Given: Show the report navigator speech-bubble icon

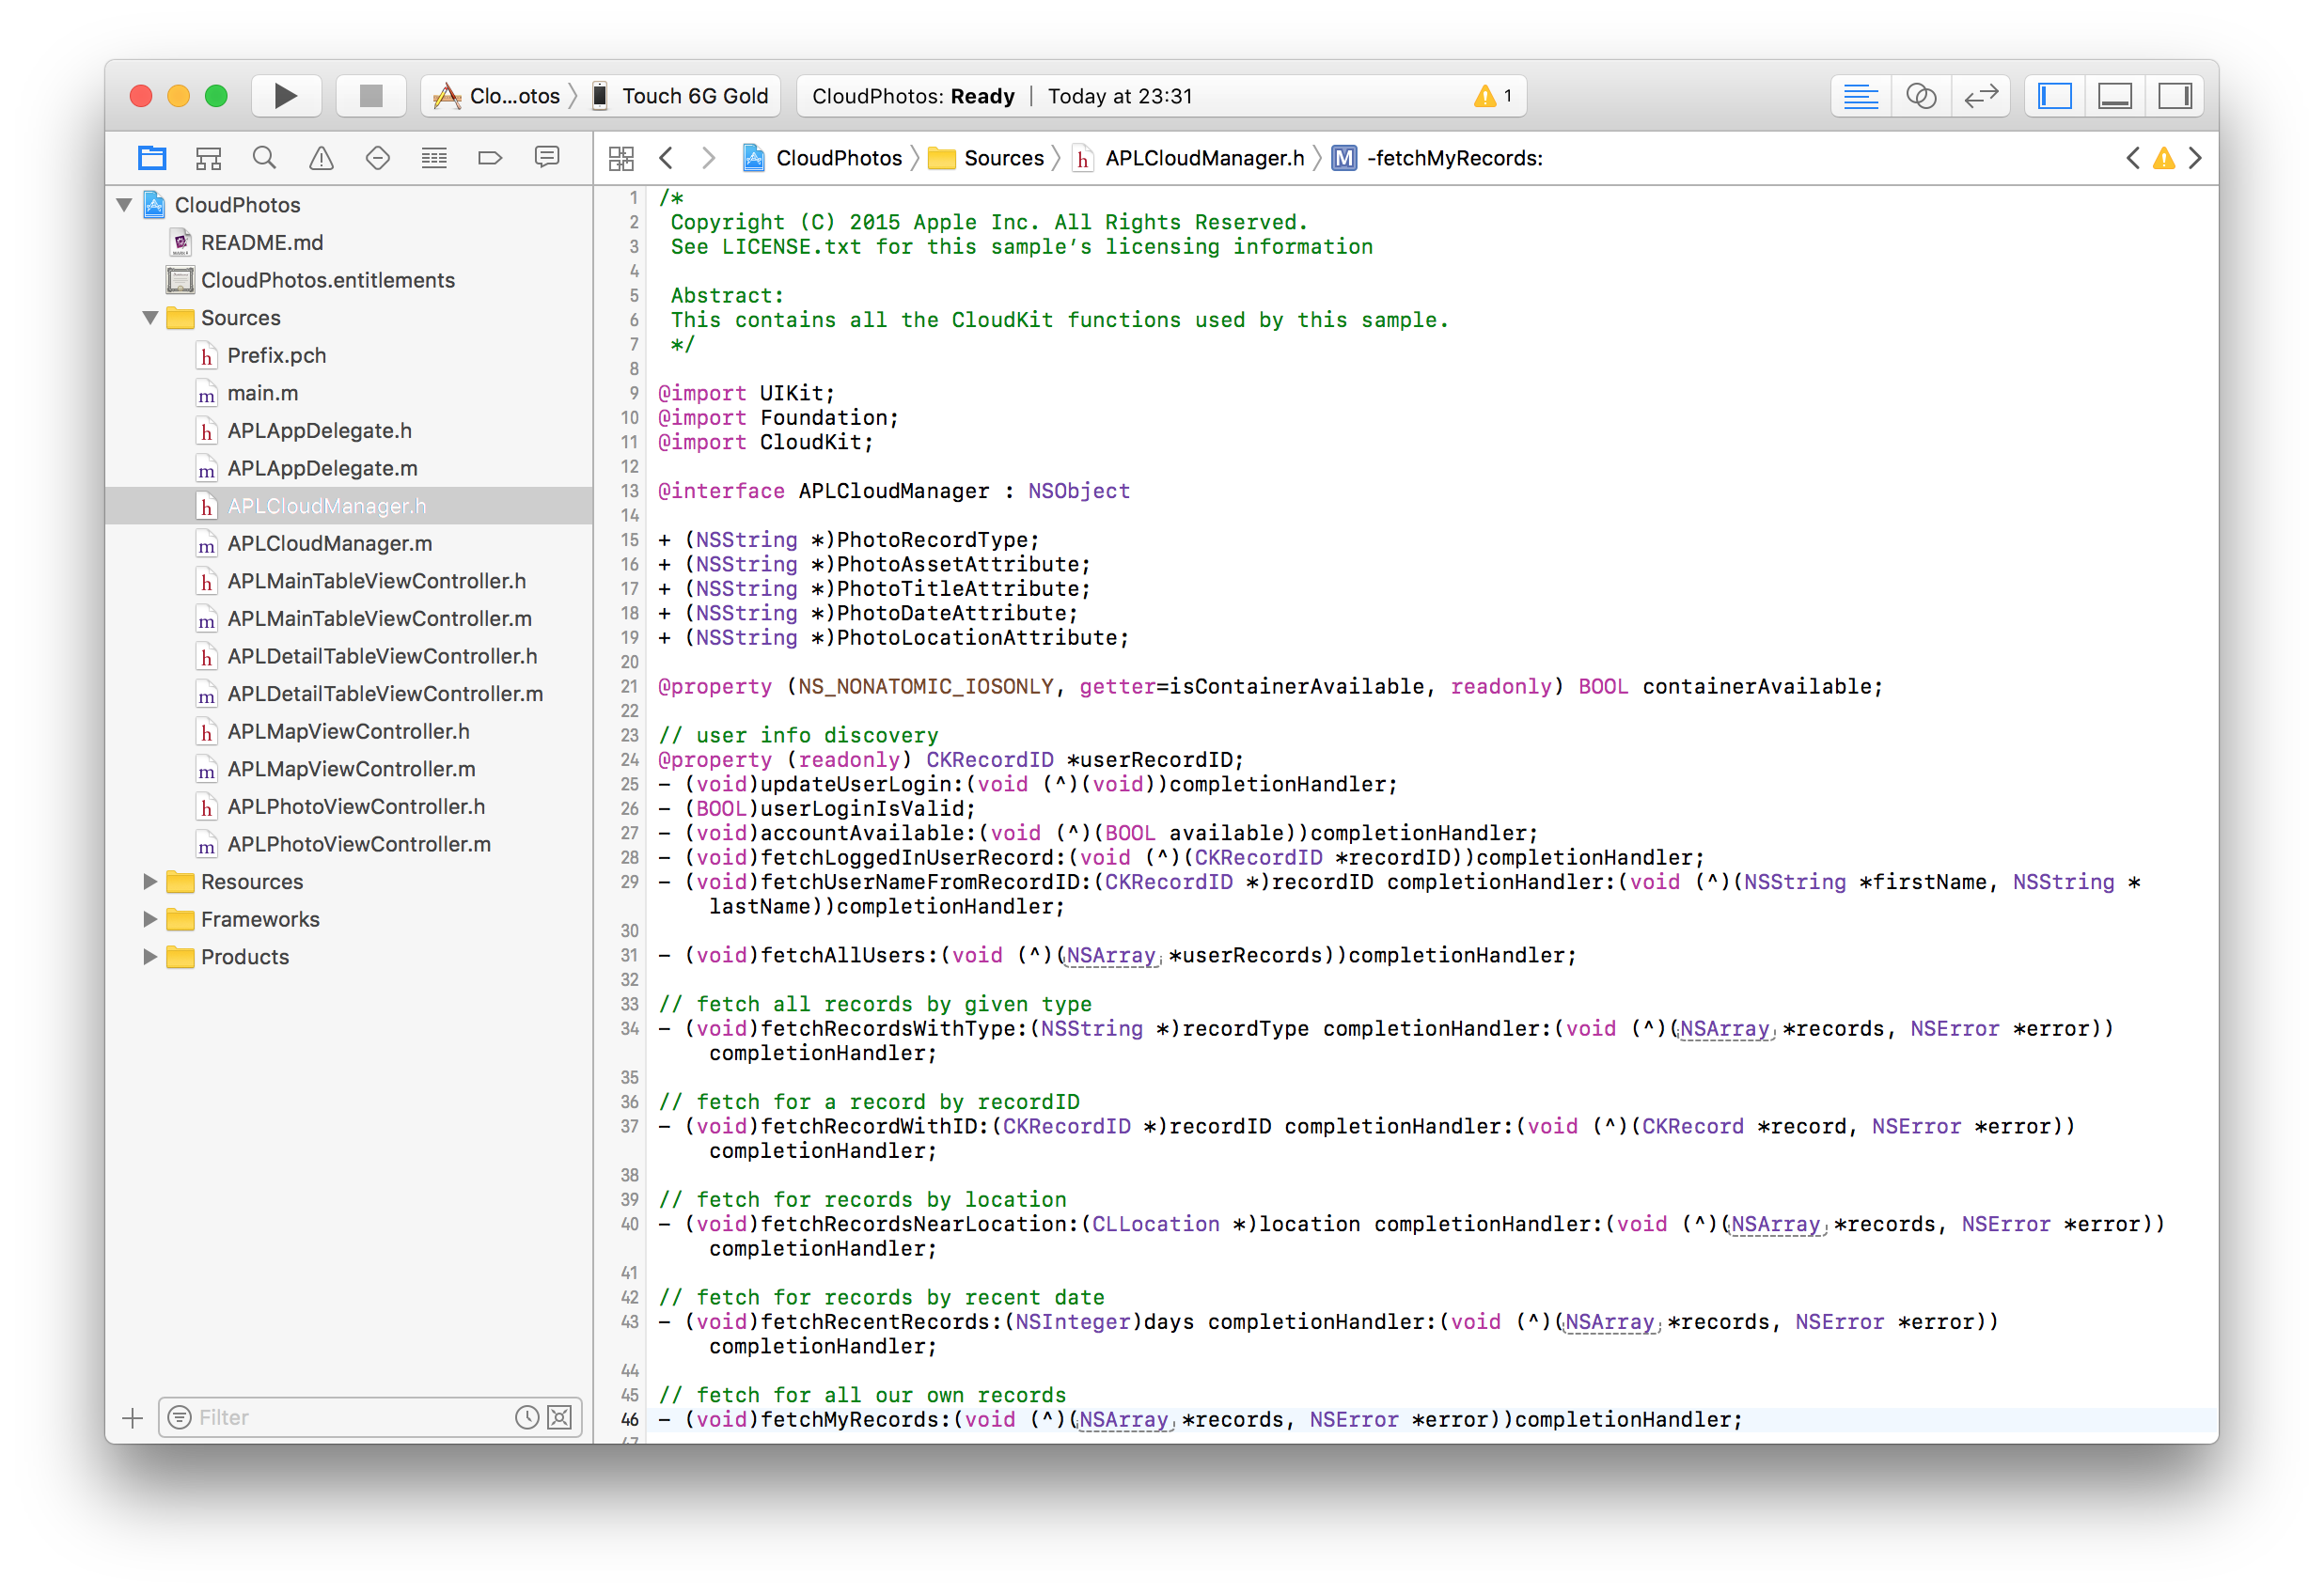Looking at the screenshot, I should tap(547, 158).
